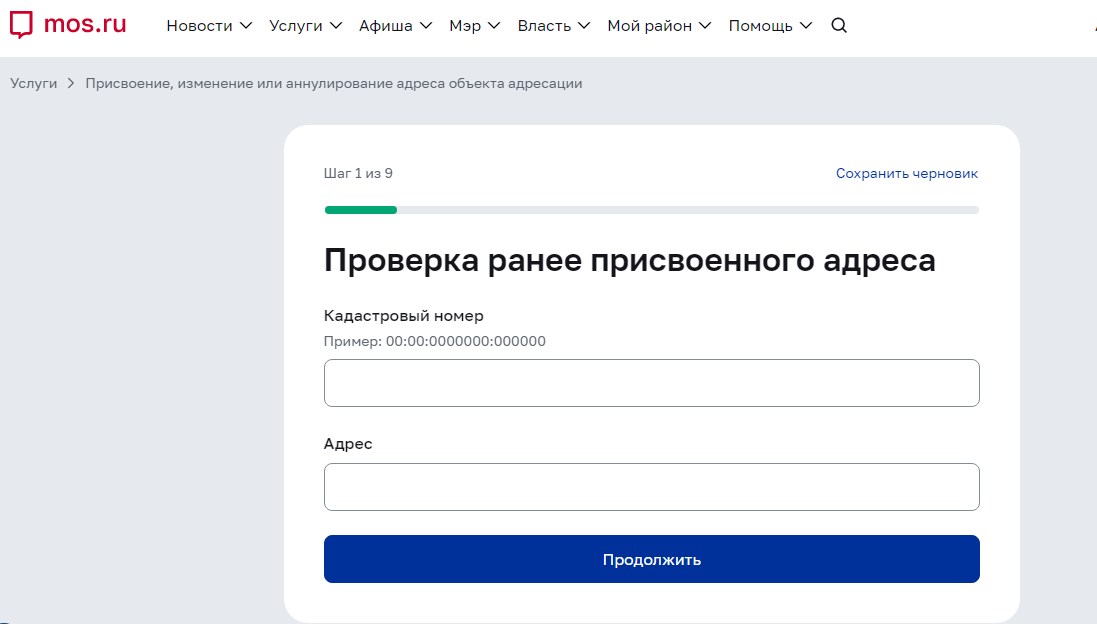1097x624 pixels.
Task: Click Сохранить черновик link
Action: coord(907,173)
